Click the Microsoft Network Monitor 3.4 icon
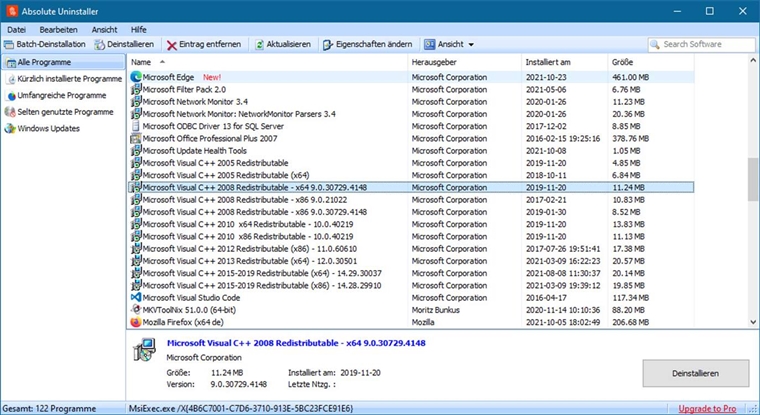This screenshot has height=415, width=760. 136,101
